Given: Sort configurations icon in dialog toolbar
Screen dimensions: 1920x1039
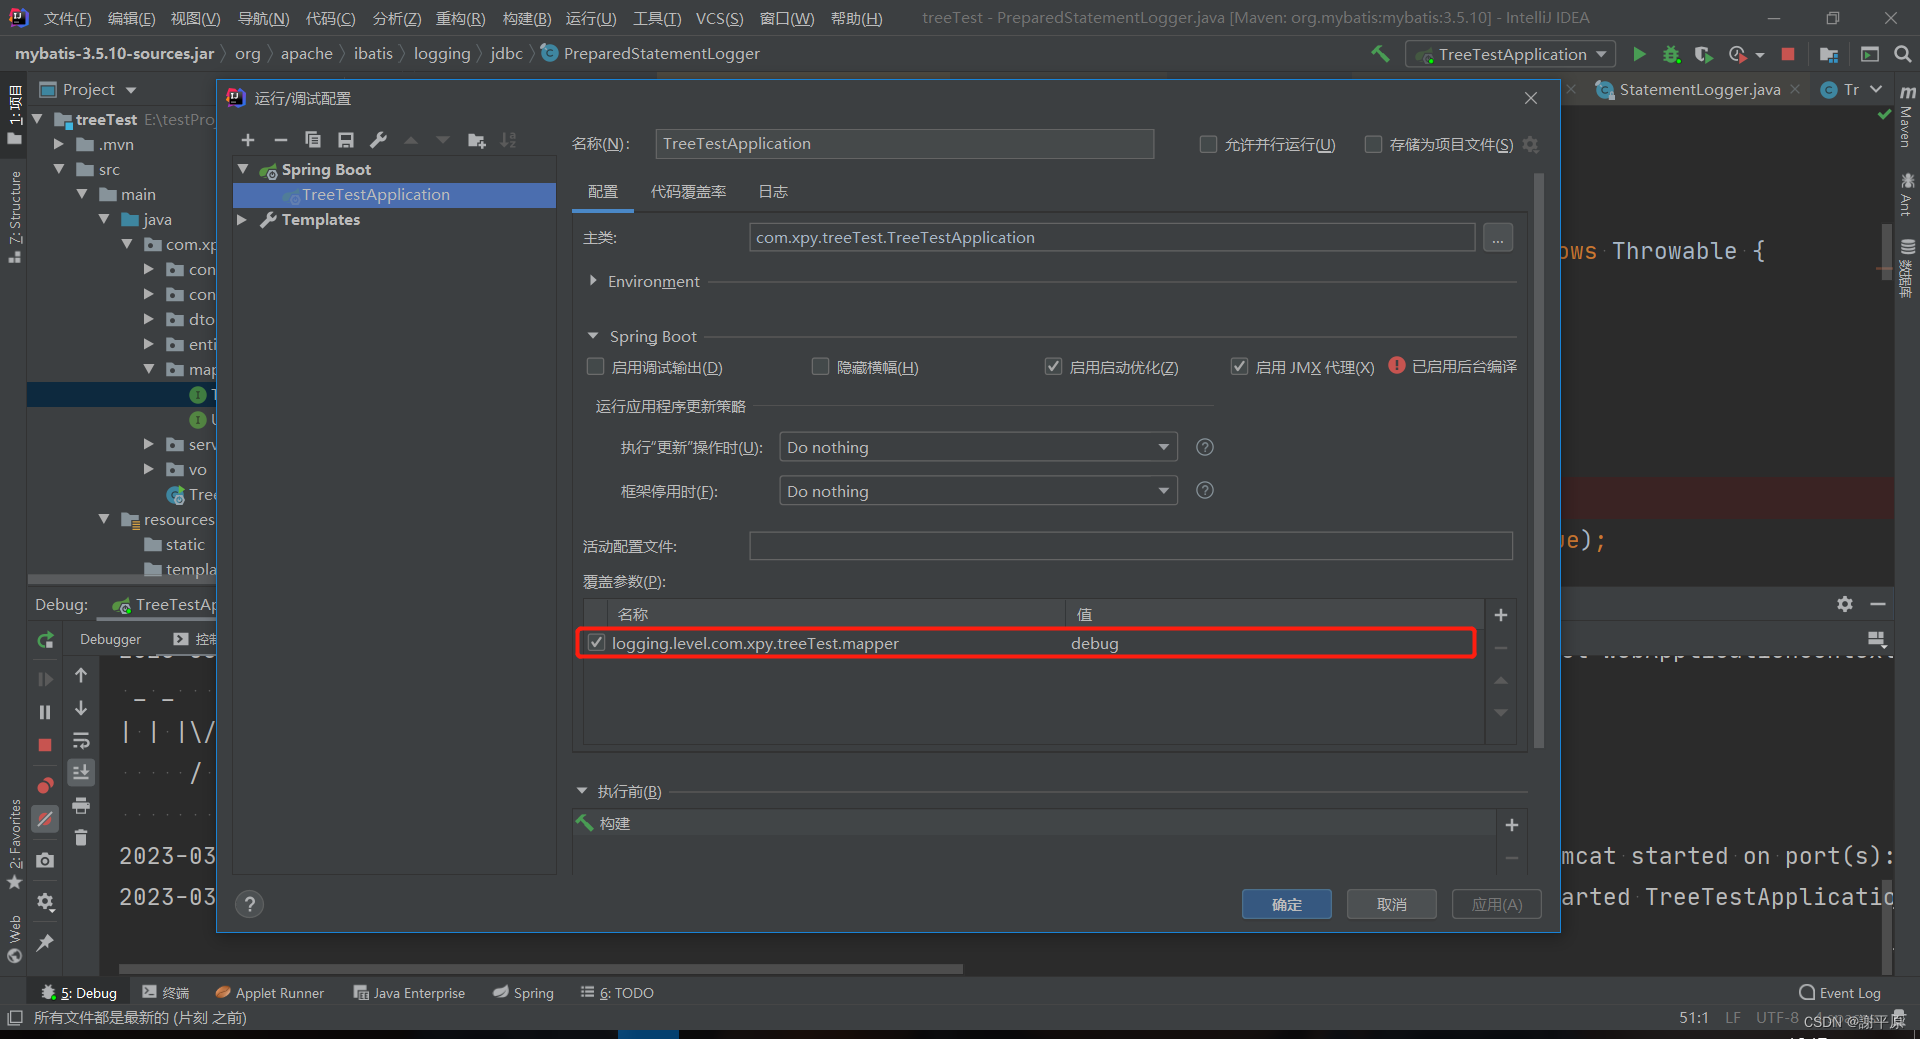Looking at the screenshot, I should point(509,140).
